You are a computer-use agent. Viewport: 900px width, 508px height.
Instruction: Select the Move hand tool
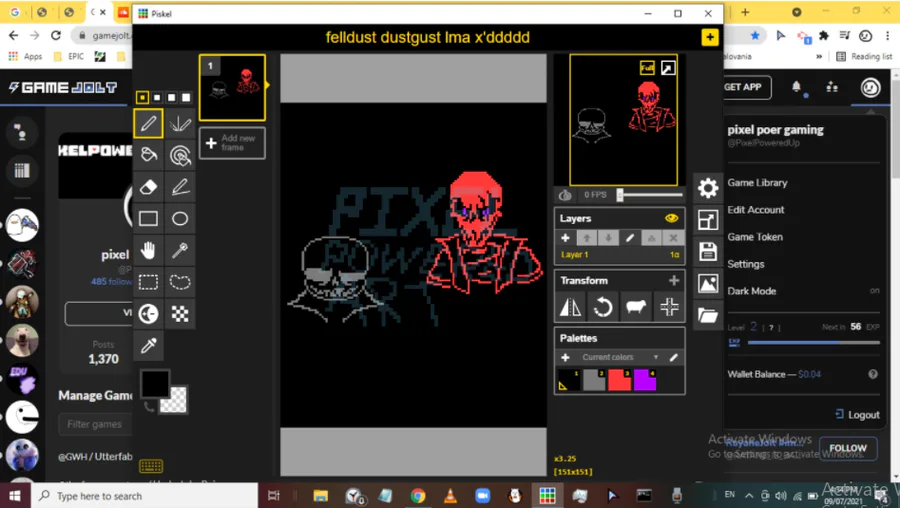[x=148, y=250]
